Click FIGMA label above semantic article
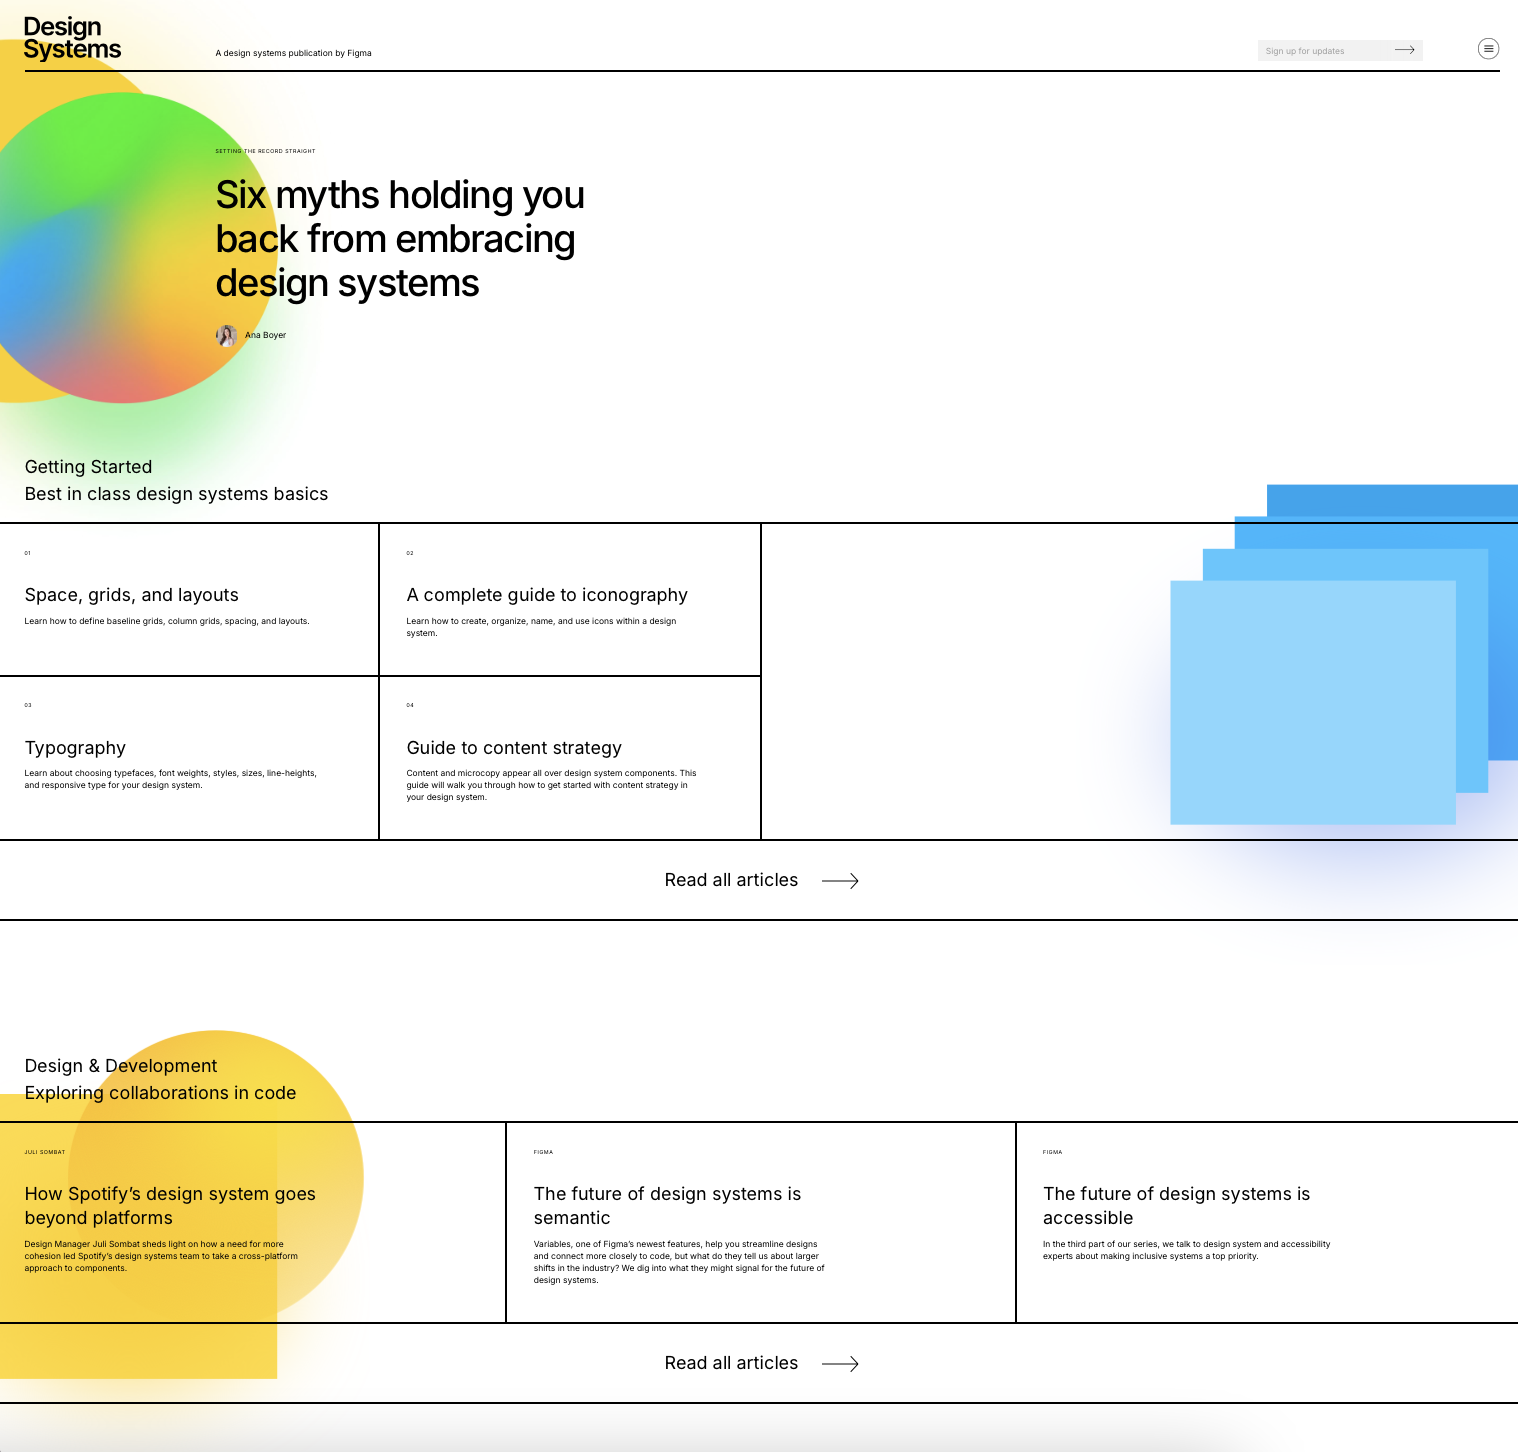This screenshot has height=1452, width=1518. [x=543, y=1152]
